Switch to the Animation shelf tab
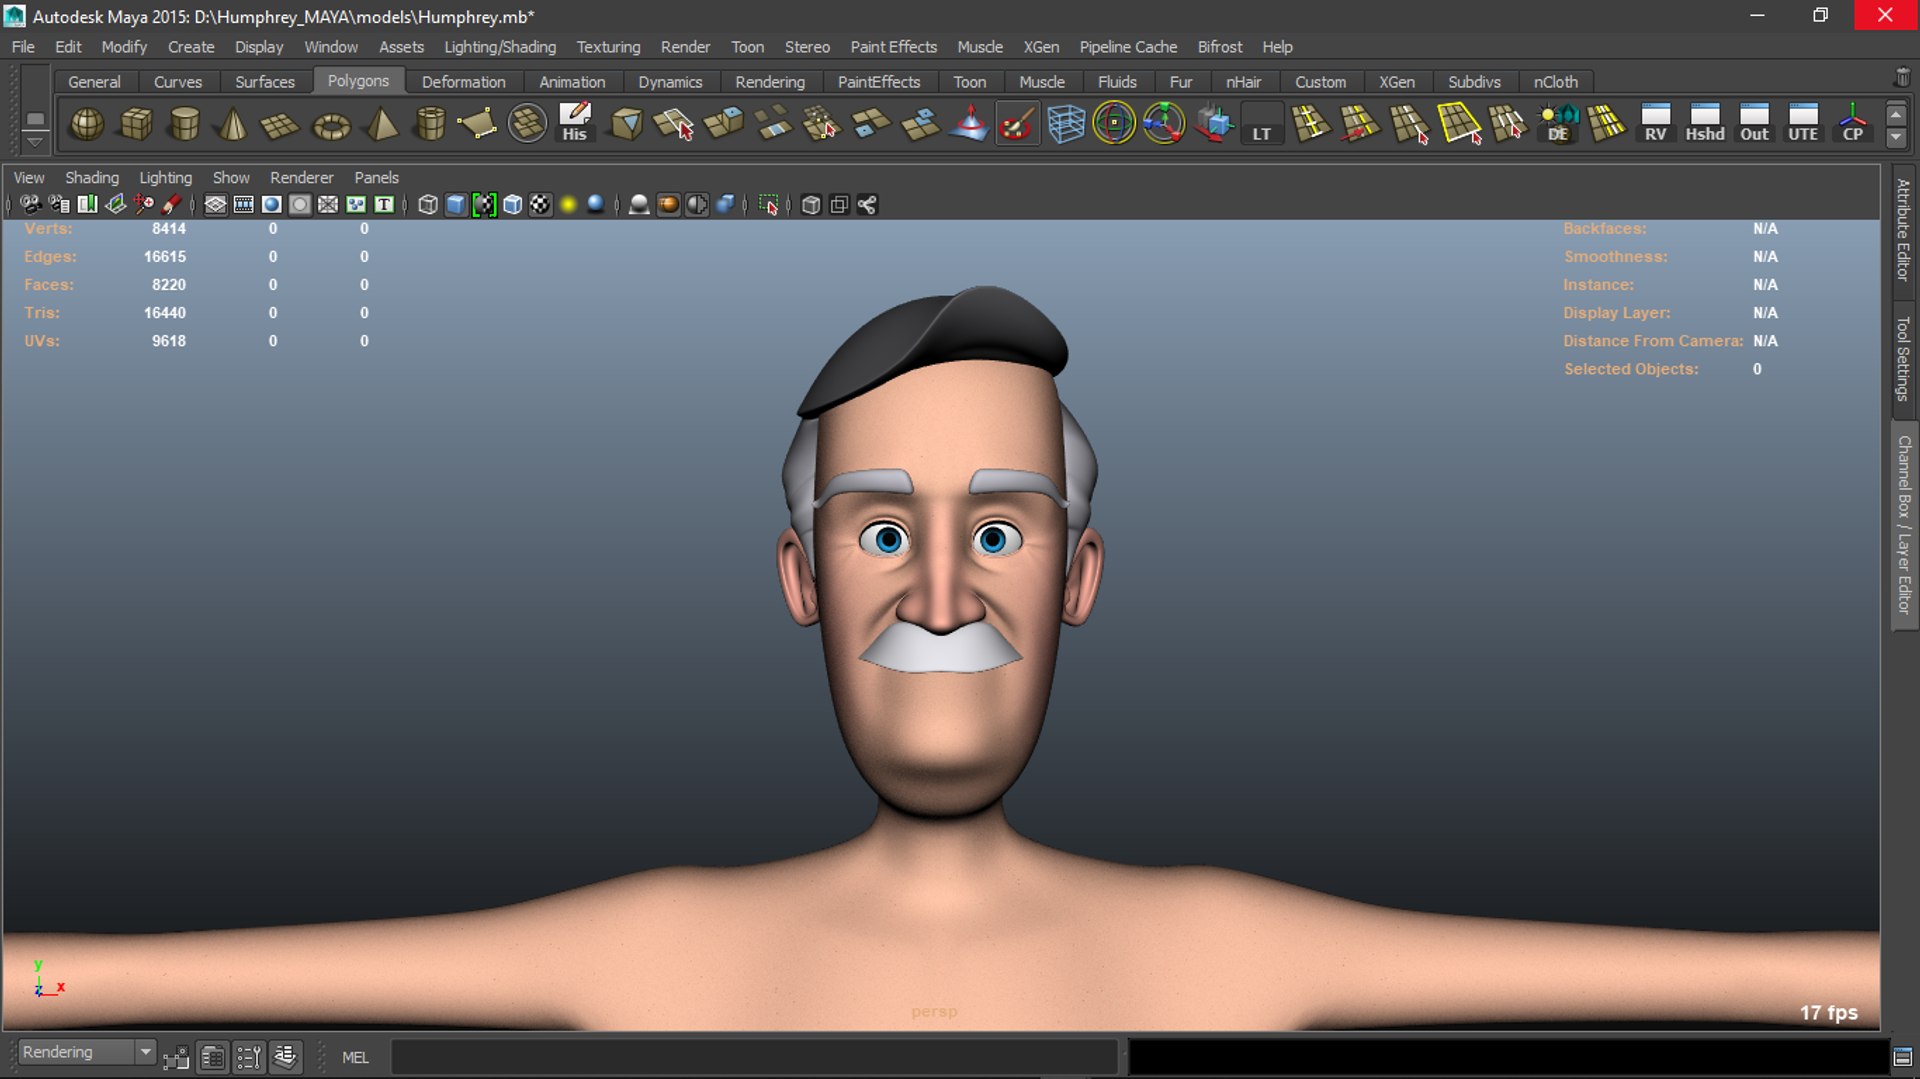Image resolution: width=1920 pixels, height=1079 pixels. (572, 82)
